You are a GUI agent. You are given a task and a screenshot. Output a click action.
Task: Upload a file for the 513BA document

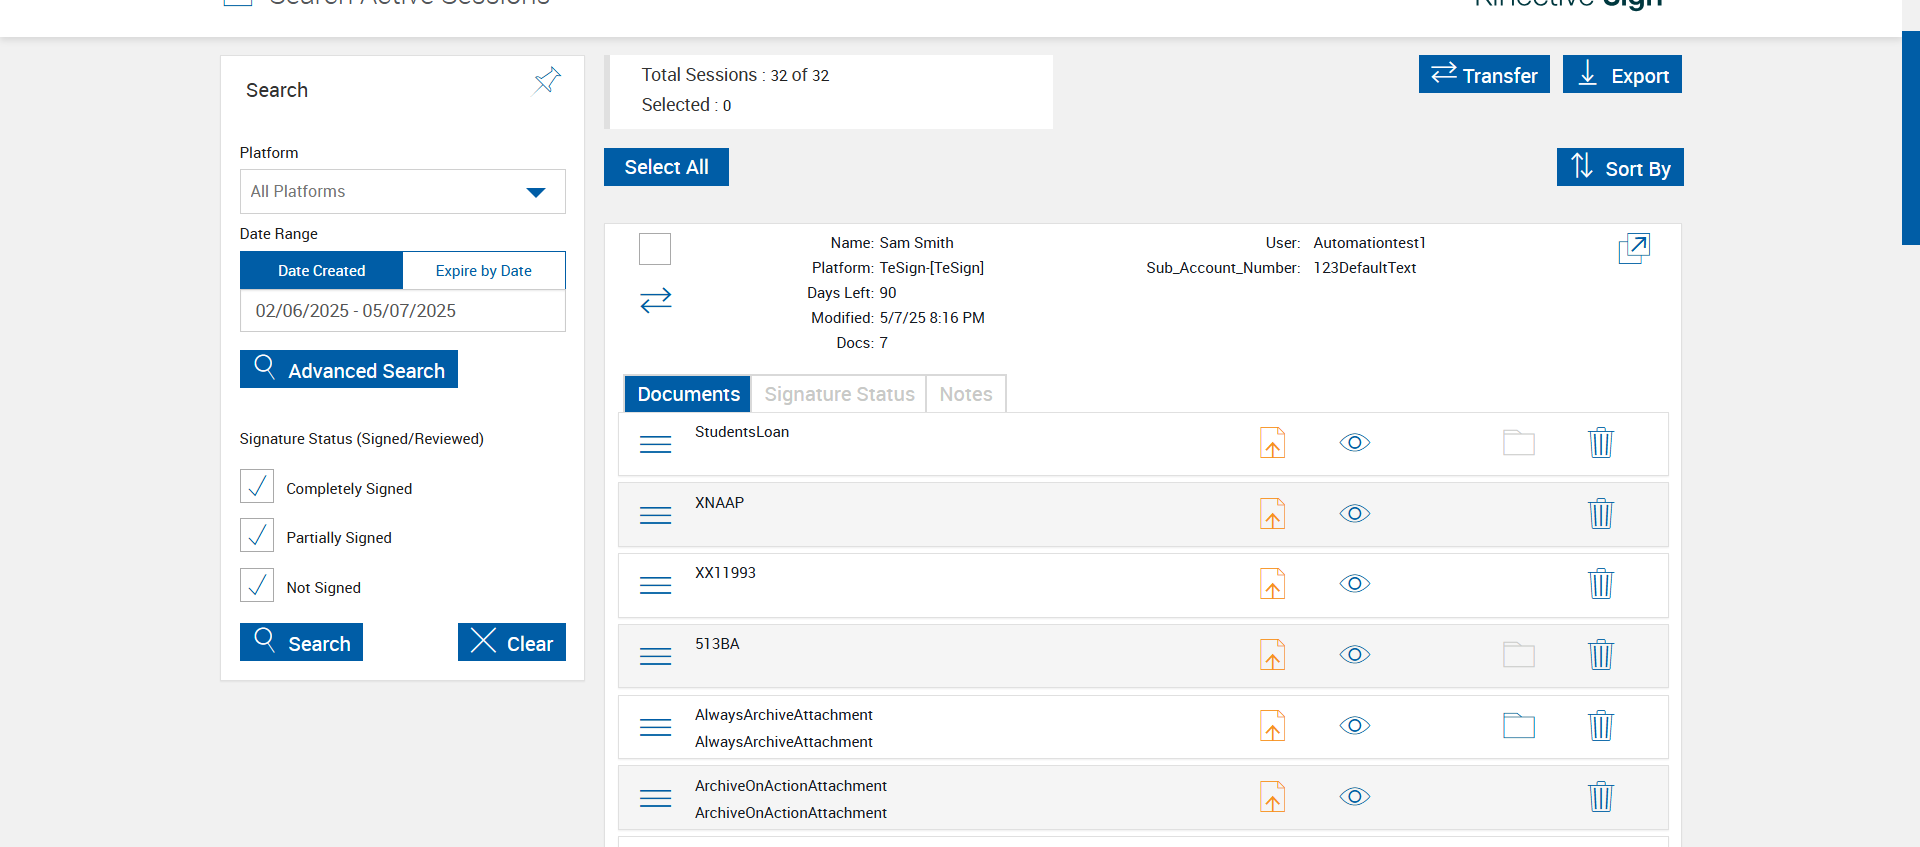(x=1272, y=655)
